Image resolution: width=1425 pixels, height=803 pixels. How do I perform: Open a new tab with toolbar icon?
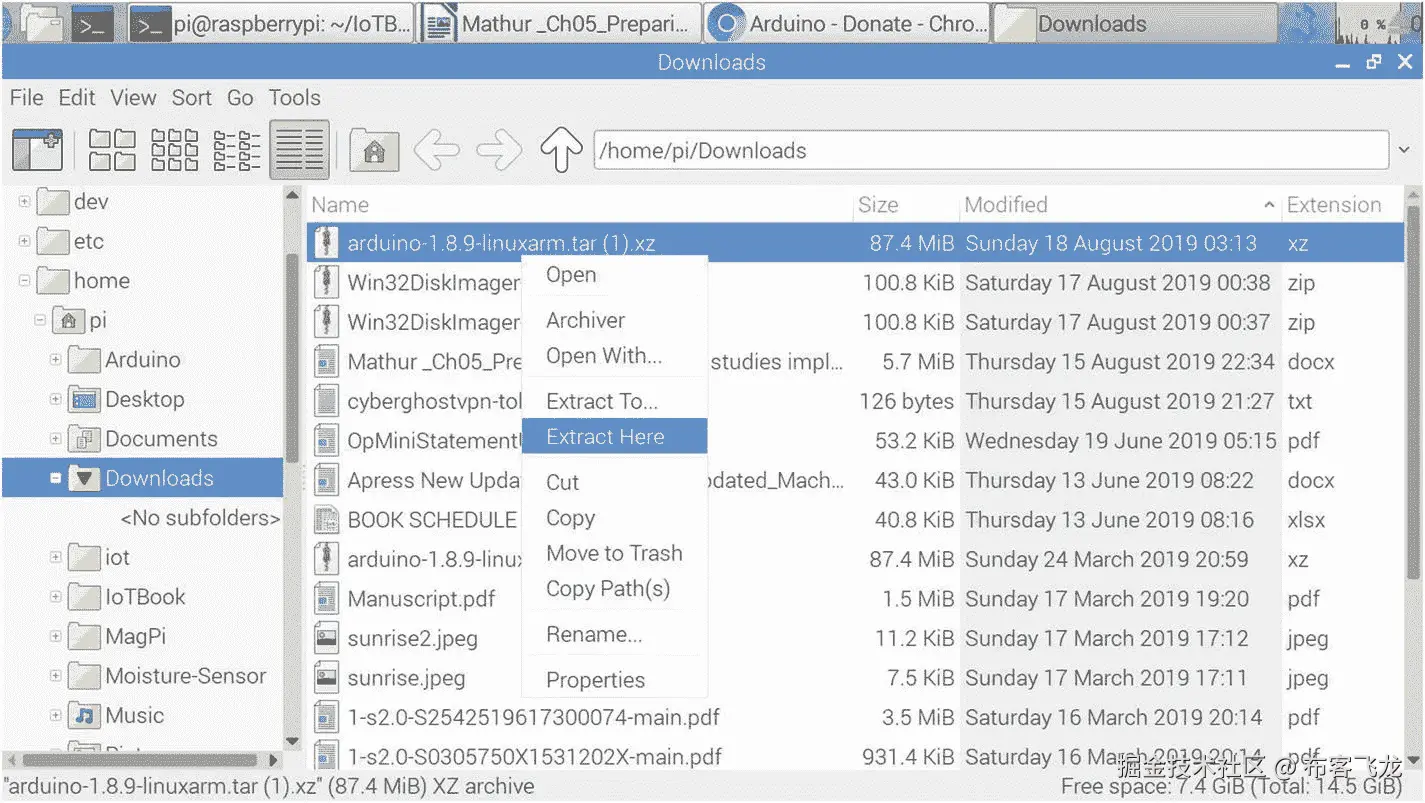(x=37, y=151)
